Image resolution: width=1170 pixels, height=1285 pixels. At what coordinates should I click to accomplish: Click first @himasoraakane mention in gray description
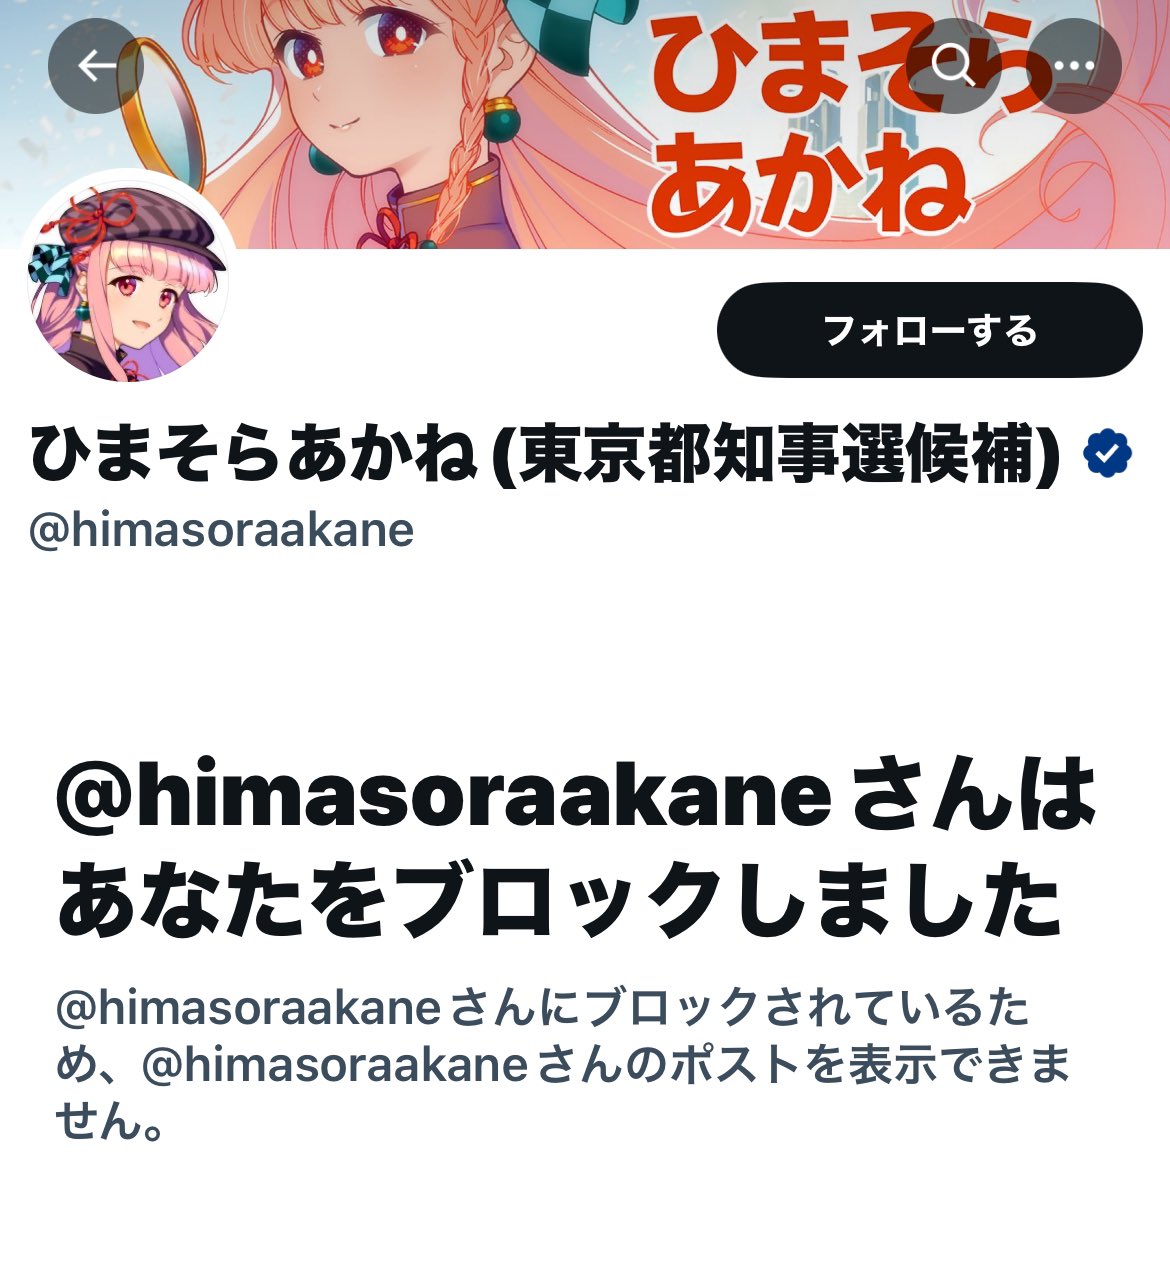(247, 1008)
